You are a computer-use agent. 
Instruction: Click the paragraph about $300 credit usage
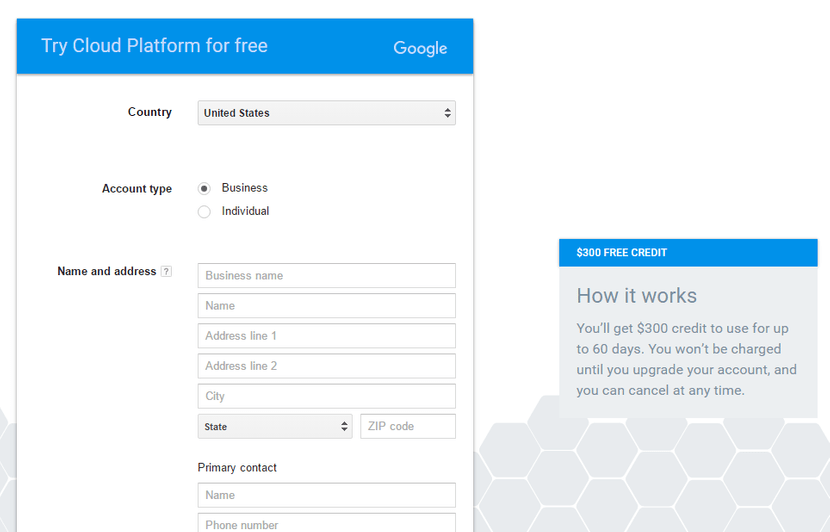(687, 359)
